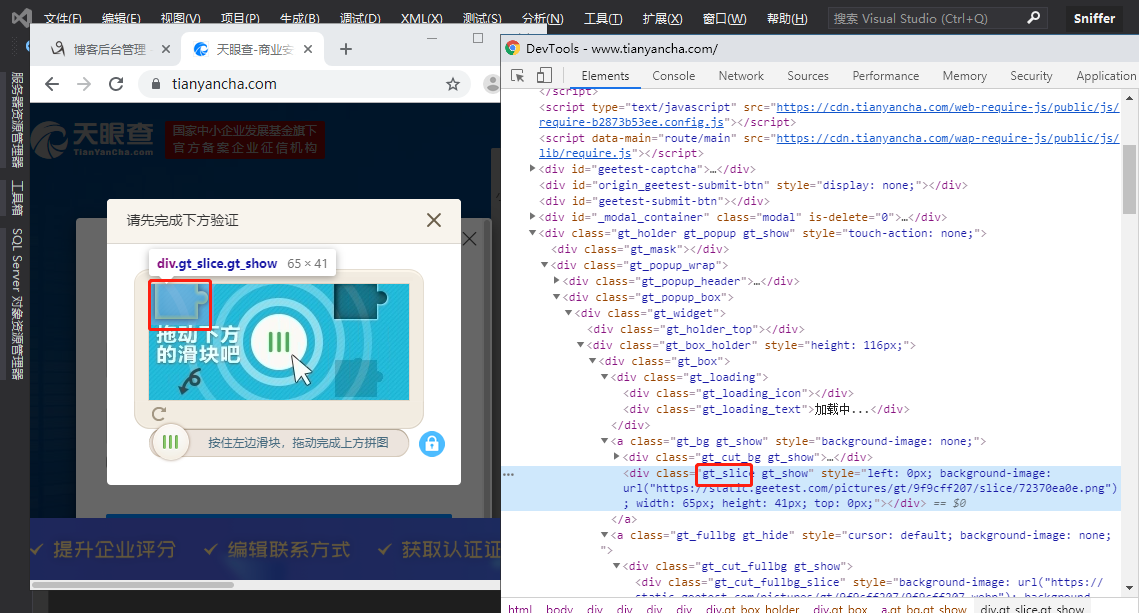The height and width of the screenshot is (613, 1139).
Task: Select a.gt_bg.gt_show in the breadcrumb
Action: pos(924,609)
